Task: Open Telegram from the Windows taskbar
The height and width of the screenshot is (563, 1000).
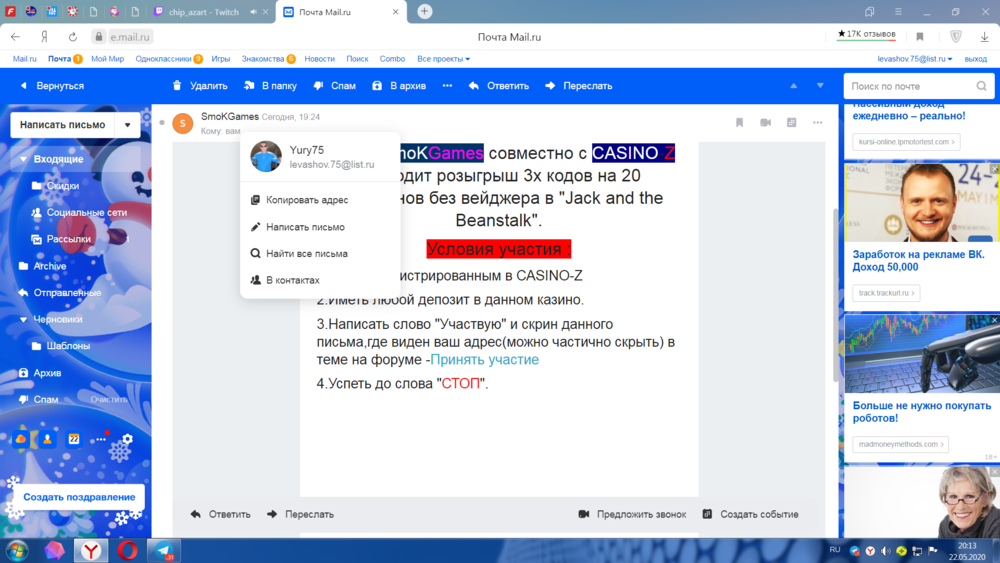Action: 164,550
